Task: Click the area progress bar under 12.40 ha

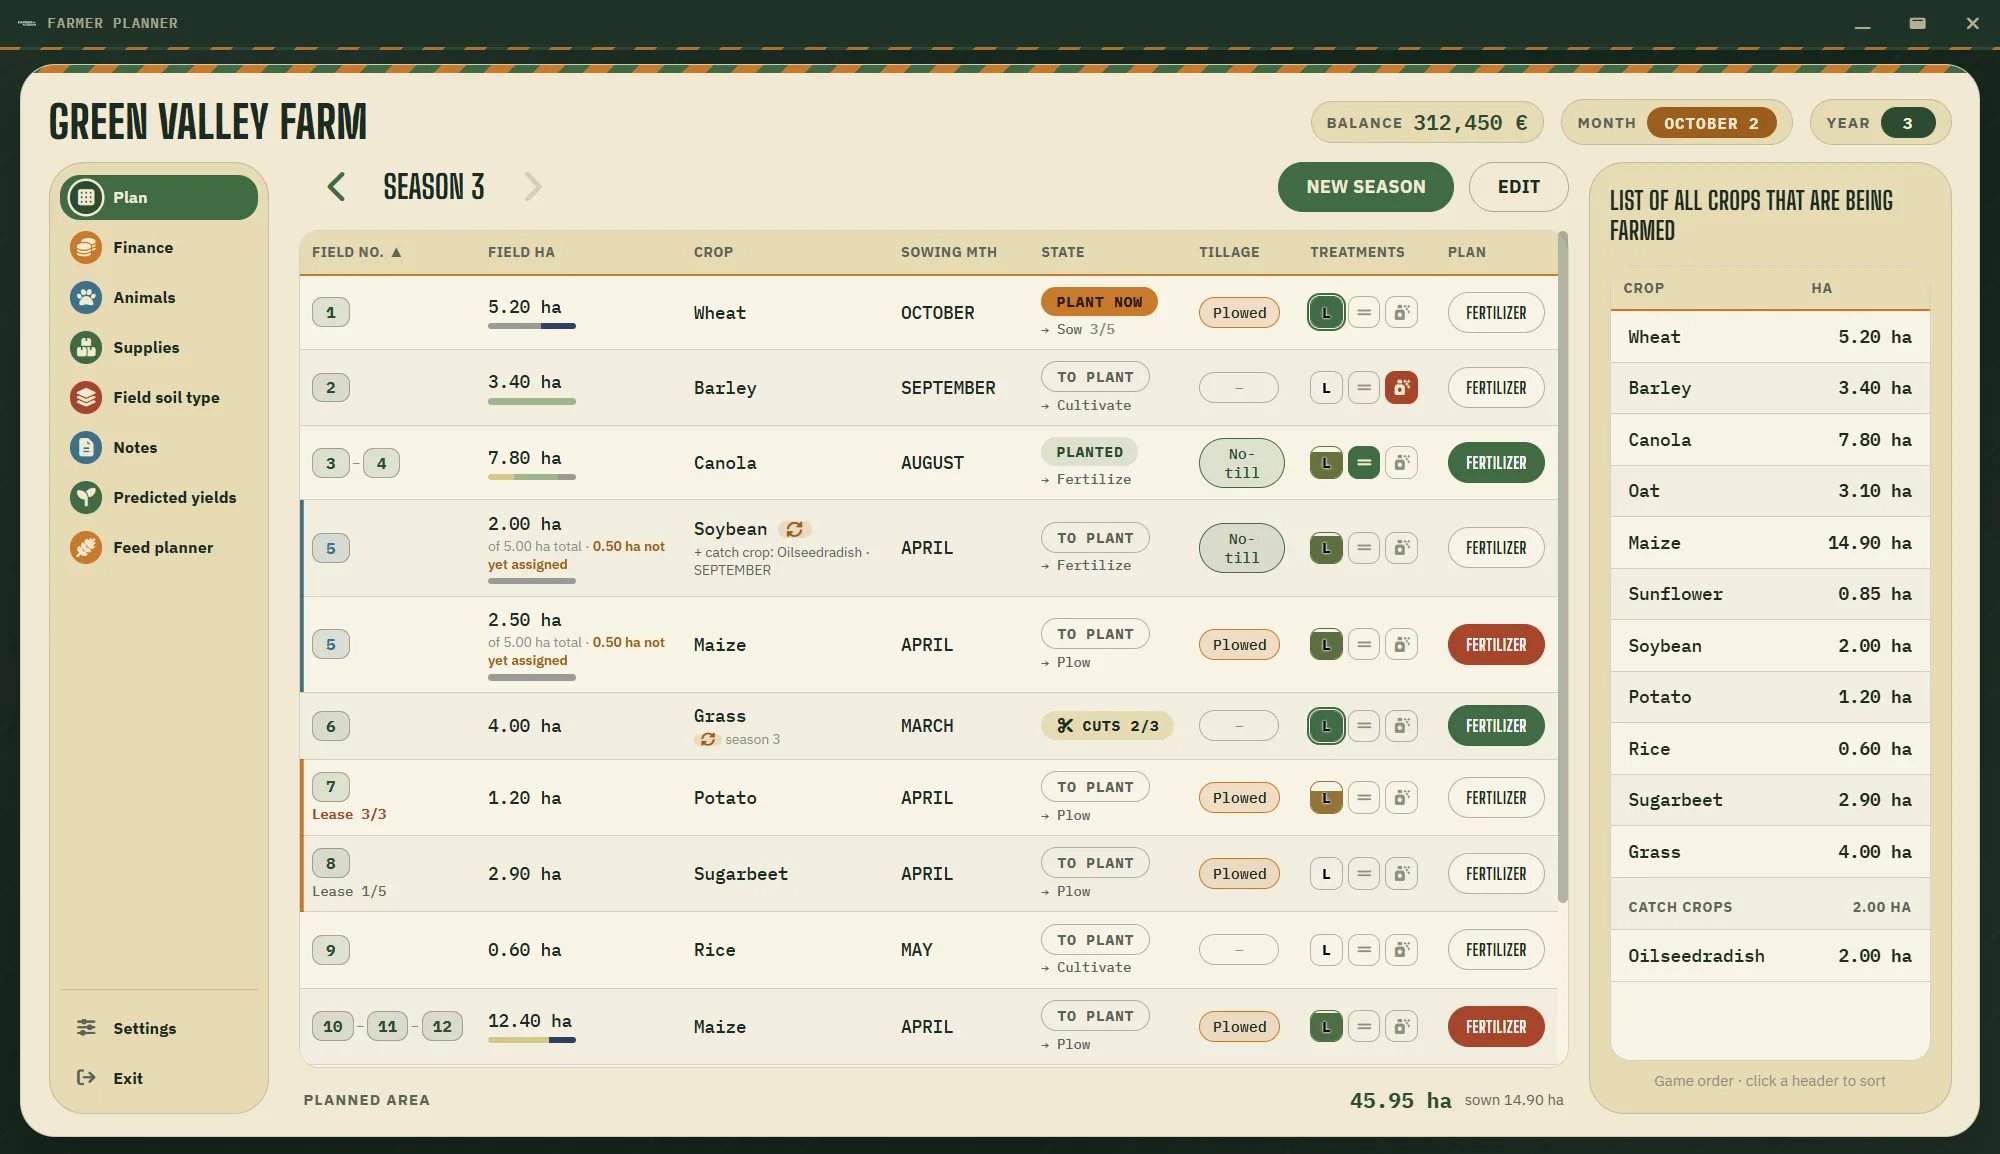Action: click(531, 1040)
